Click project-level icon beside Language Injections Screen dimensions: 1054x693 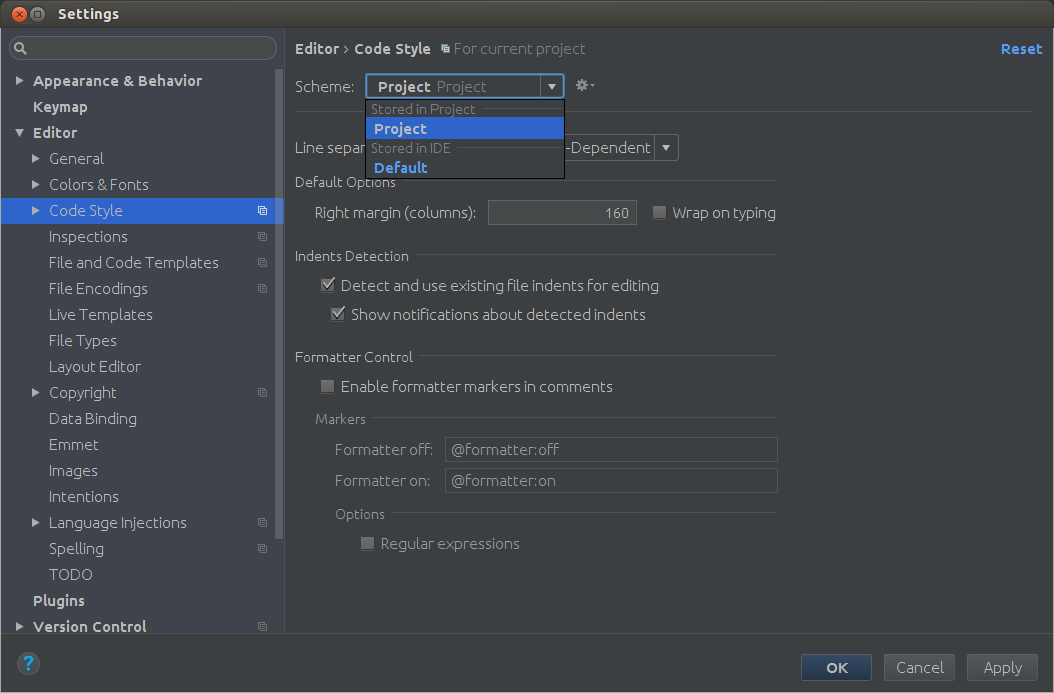[x=262, y=523]
